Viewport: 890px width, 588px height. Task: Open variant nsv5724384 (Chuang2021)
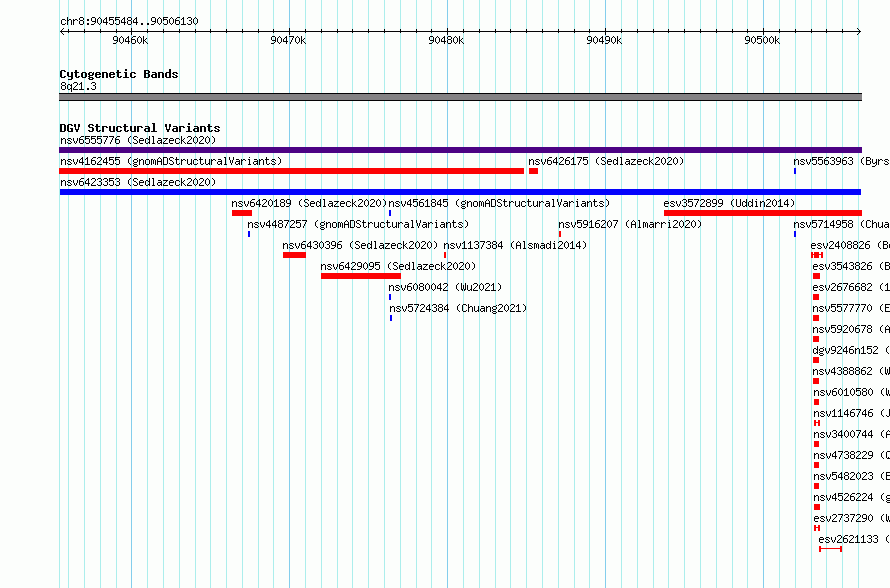point(458,308)
